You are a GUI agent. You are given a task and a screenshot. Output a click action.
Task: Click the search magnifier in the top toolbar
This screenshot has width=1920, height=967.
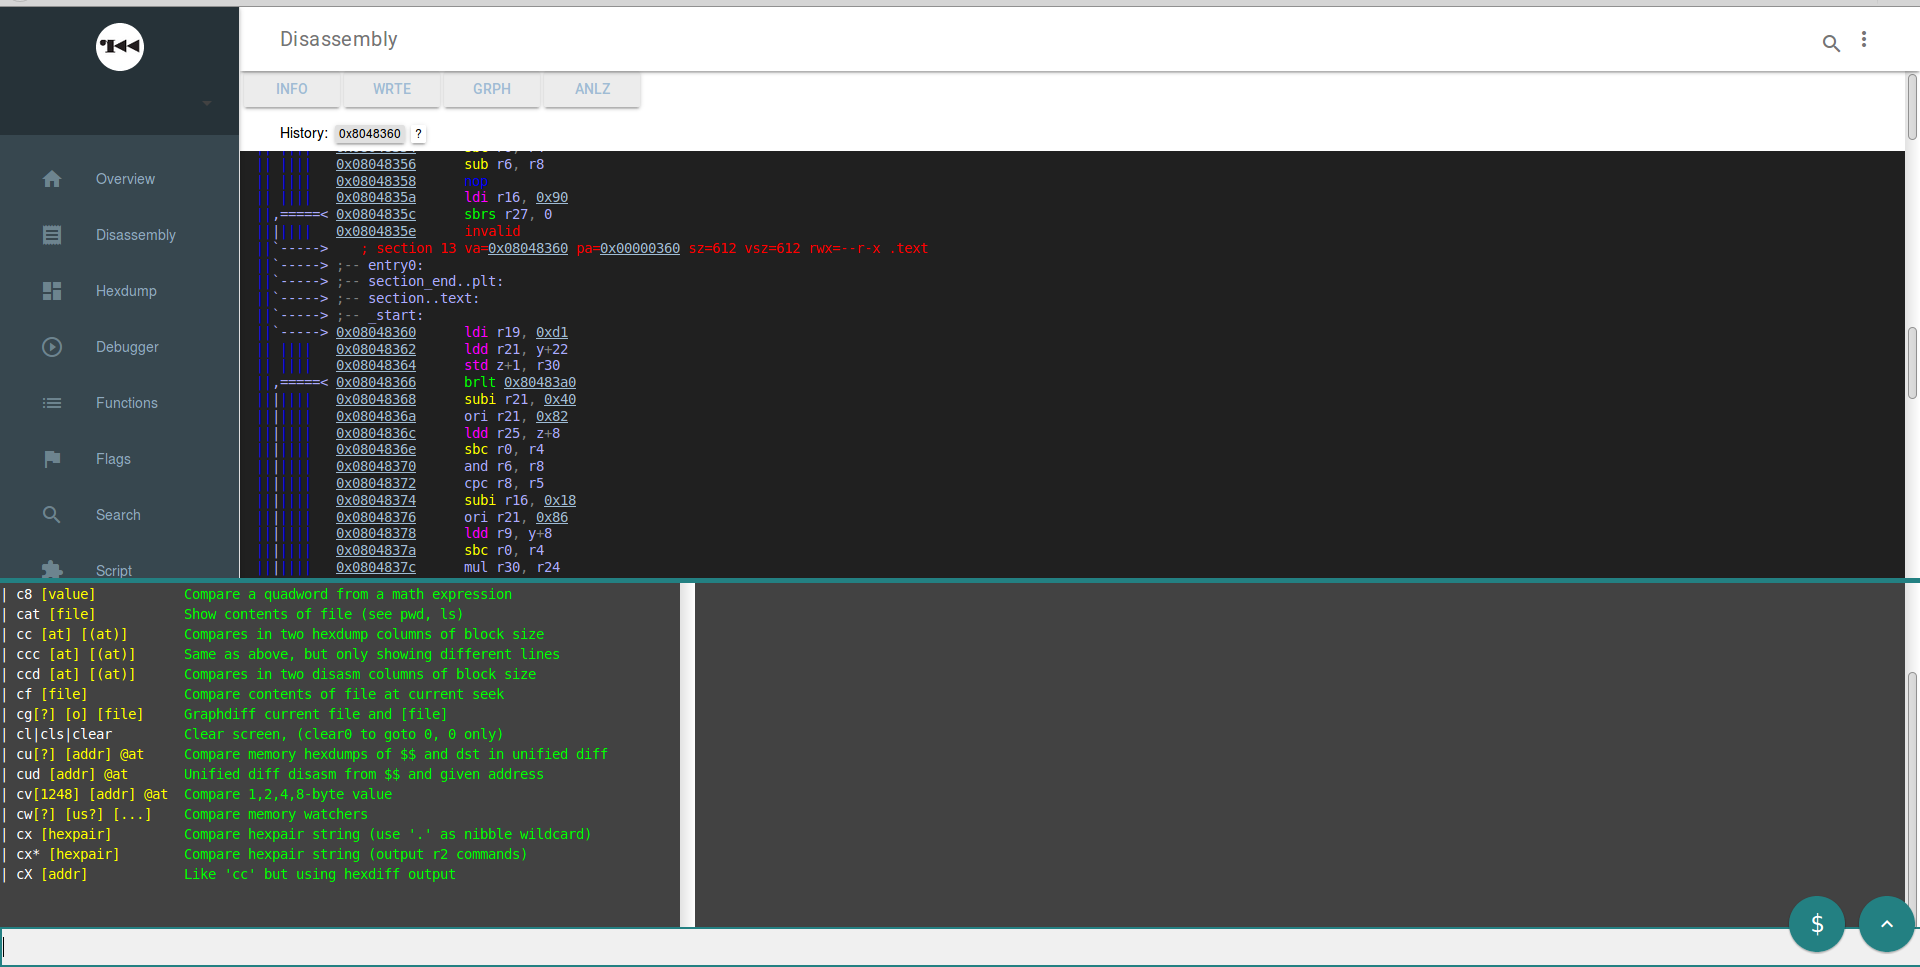[x=1832, y=43]
